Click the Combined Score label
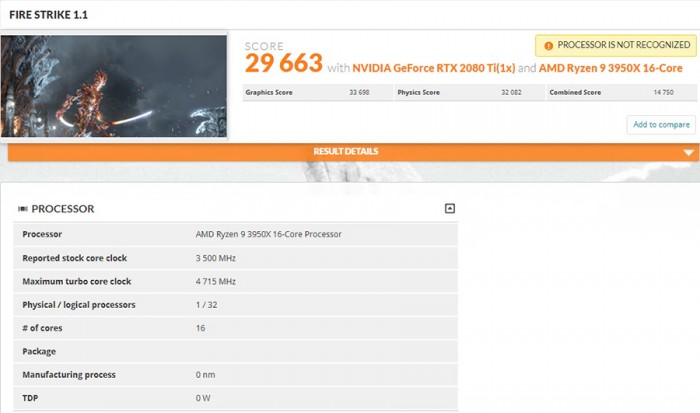The width and height of the screenshot is (700, 413). [x=575, y=92]
